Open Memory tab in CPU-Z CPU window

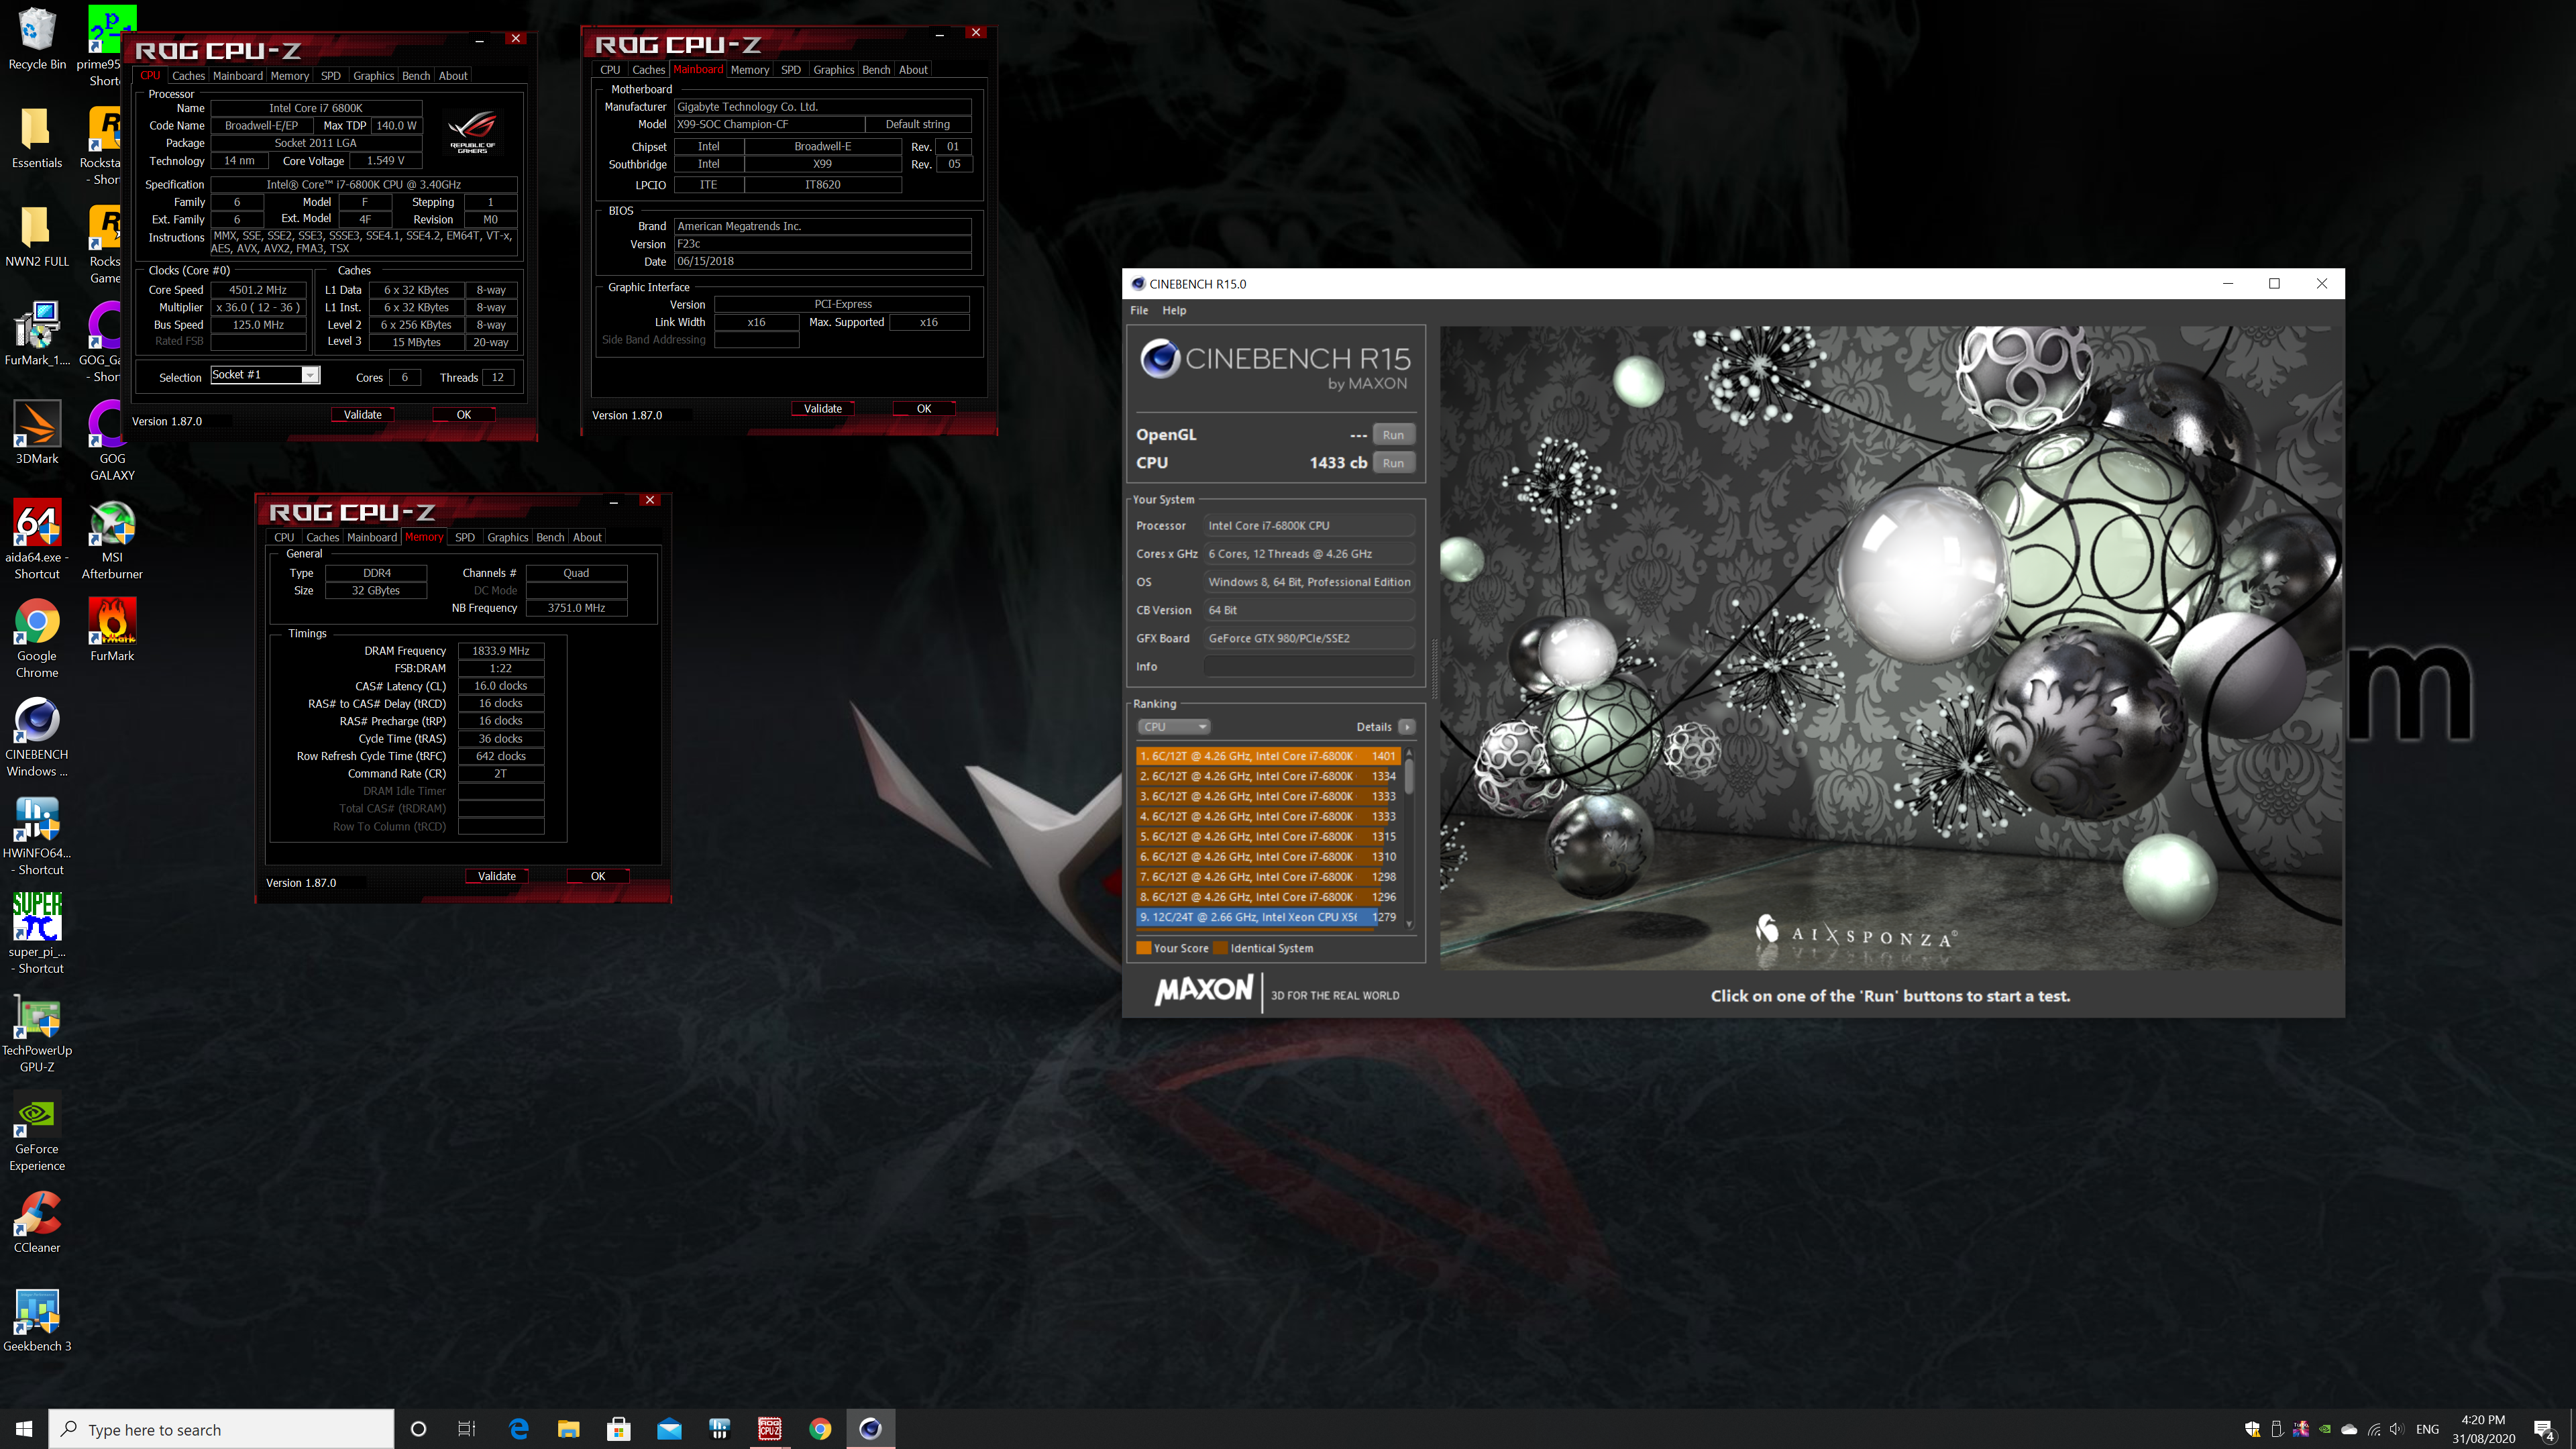(x=290, y=76)
